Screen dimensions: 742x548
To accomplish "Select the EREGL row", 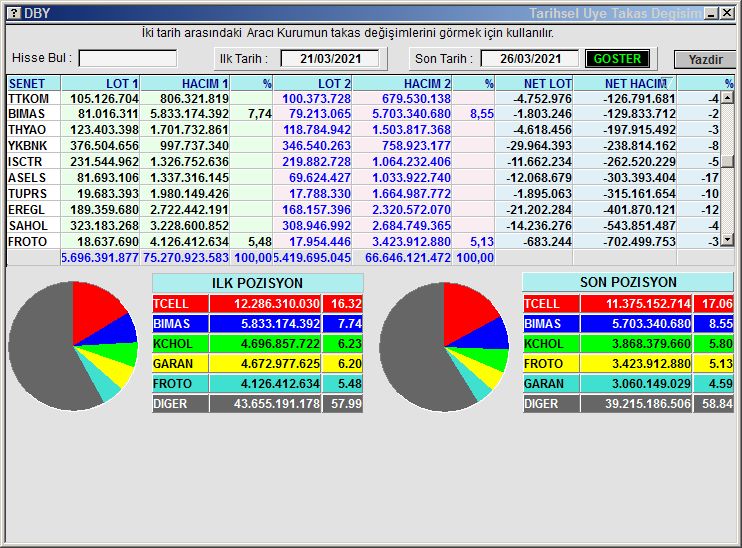I will coord(363,210).
